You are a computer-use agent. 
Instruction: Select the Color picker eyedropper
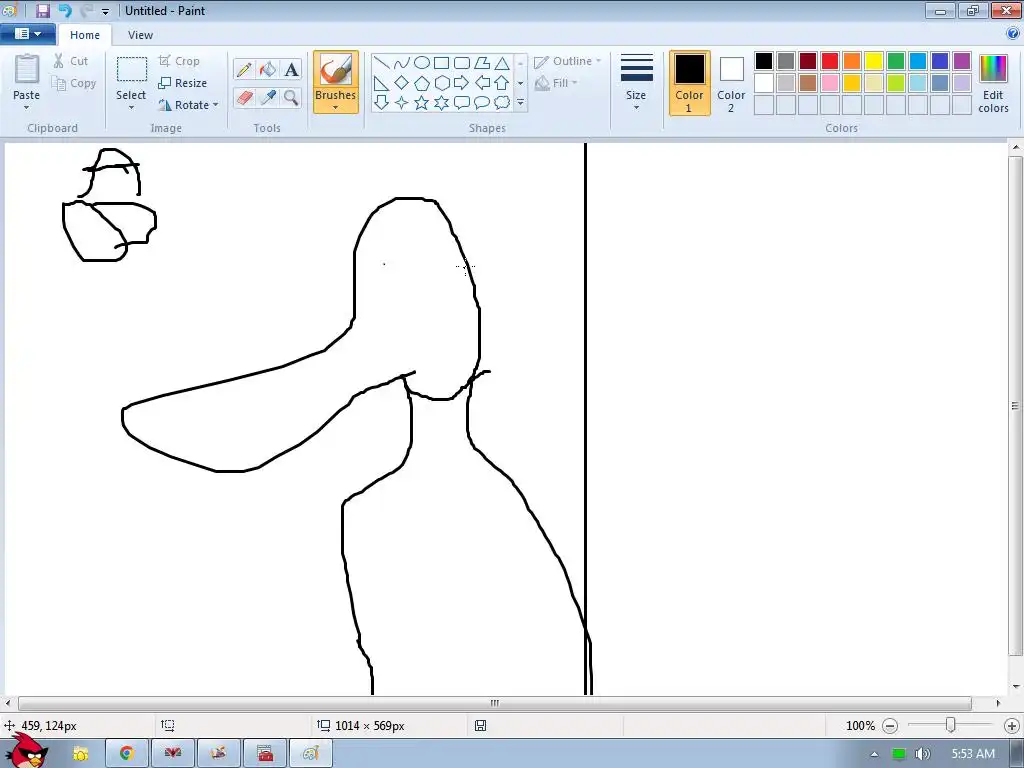pyautogui.click(x=268, y=98)
